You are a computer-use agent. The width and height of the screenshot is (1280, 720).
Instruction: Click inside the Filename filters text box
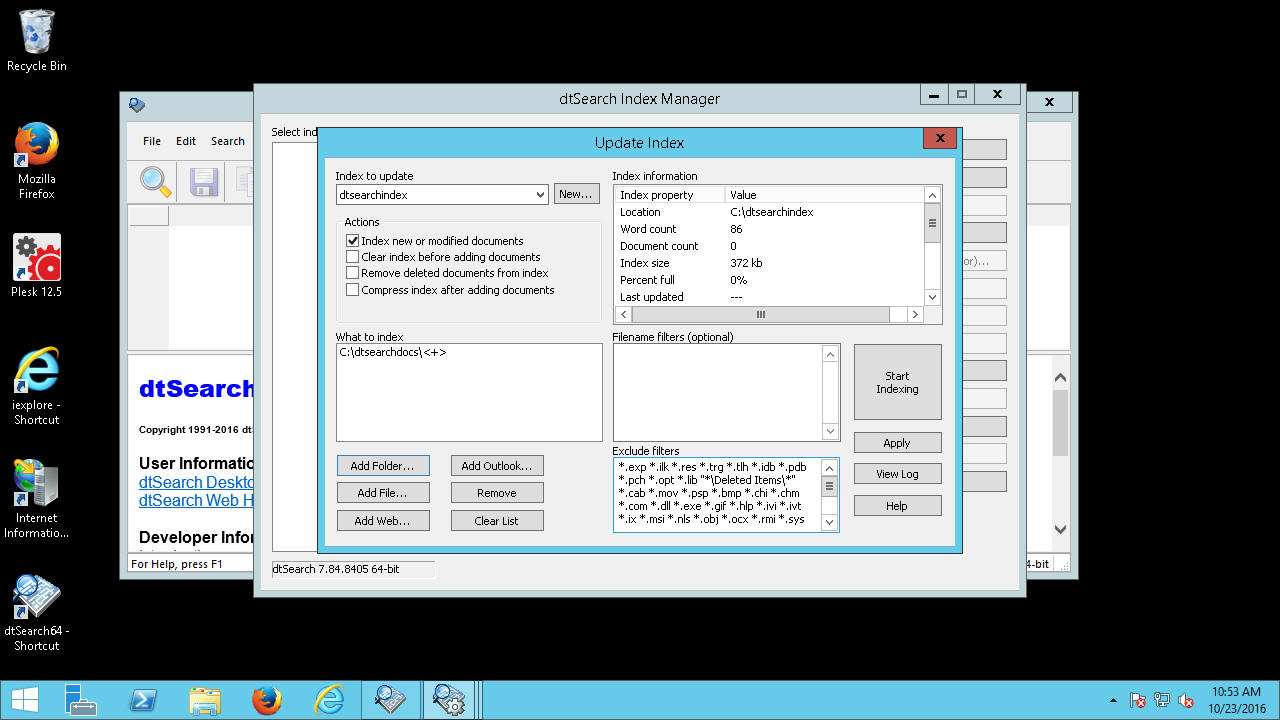coord(718,392)
